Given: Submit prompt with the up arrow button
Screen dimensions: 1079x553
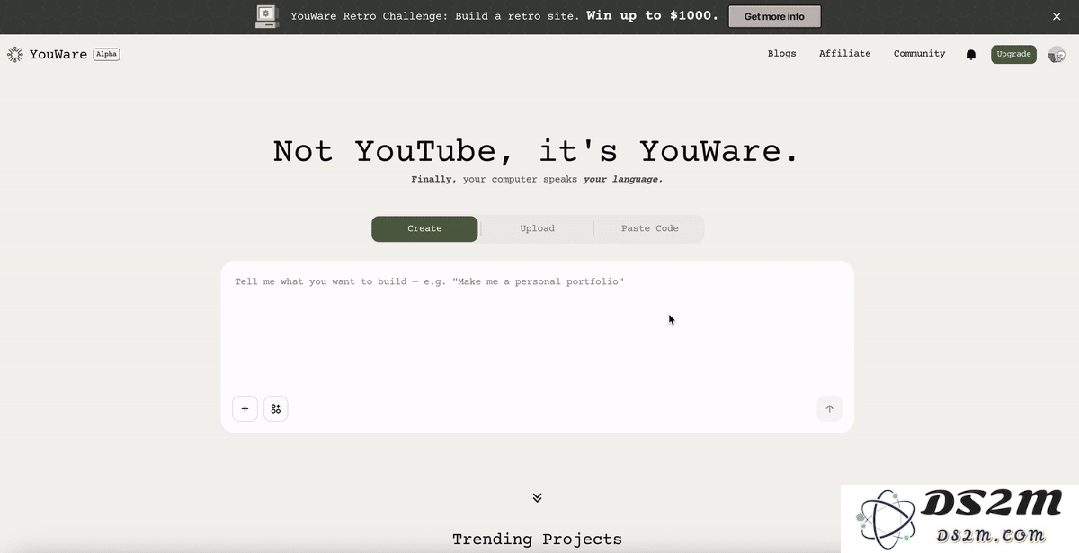Looking at the screenshot, I should pos(829,409).
